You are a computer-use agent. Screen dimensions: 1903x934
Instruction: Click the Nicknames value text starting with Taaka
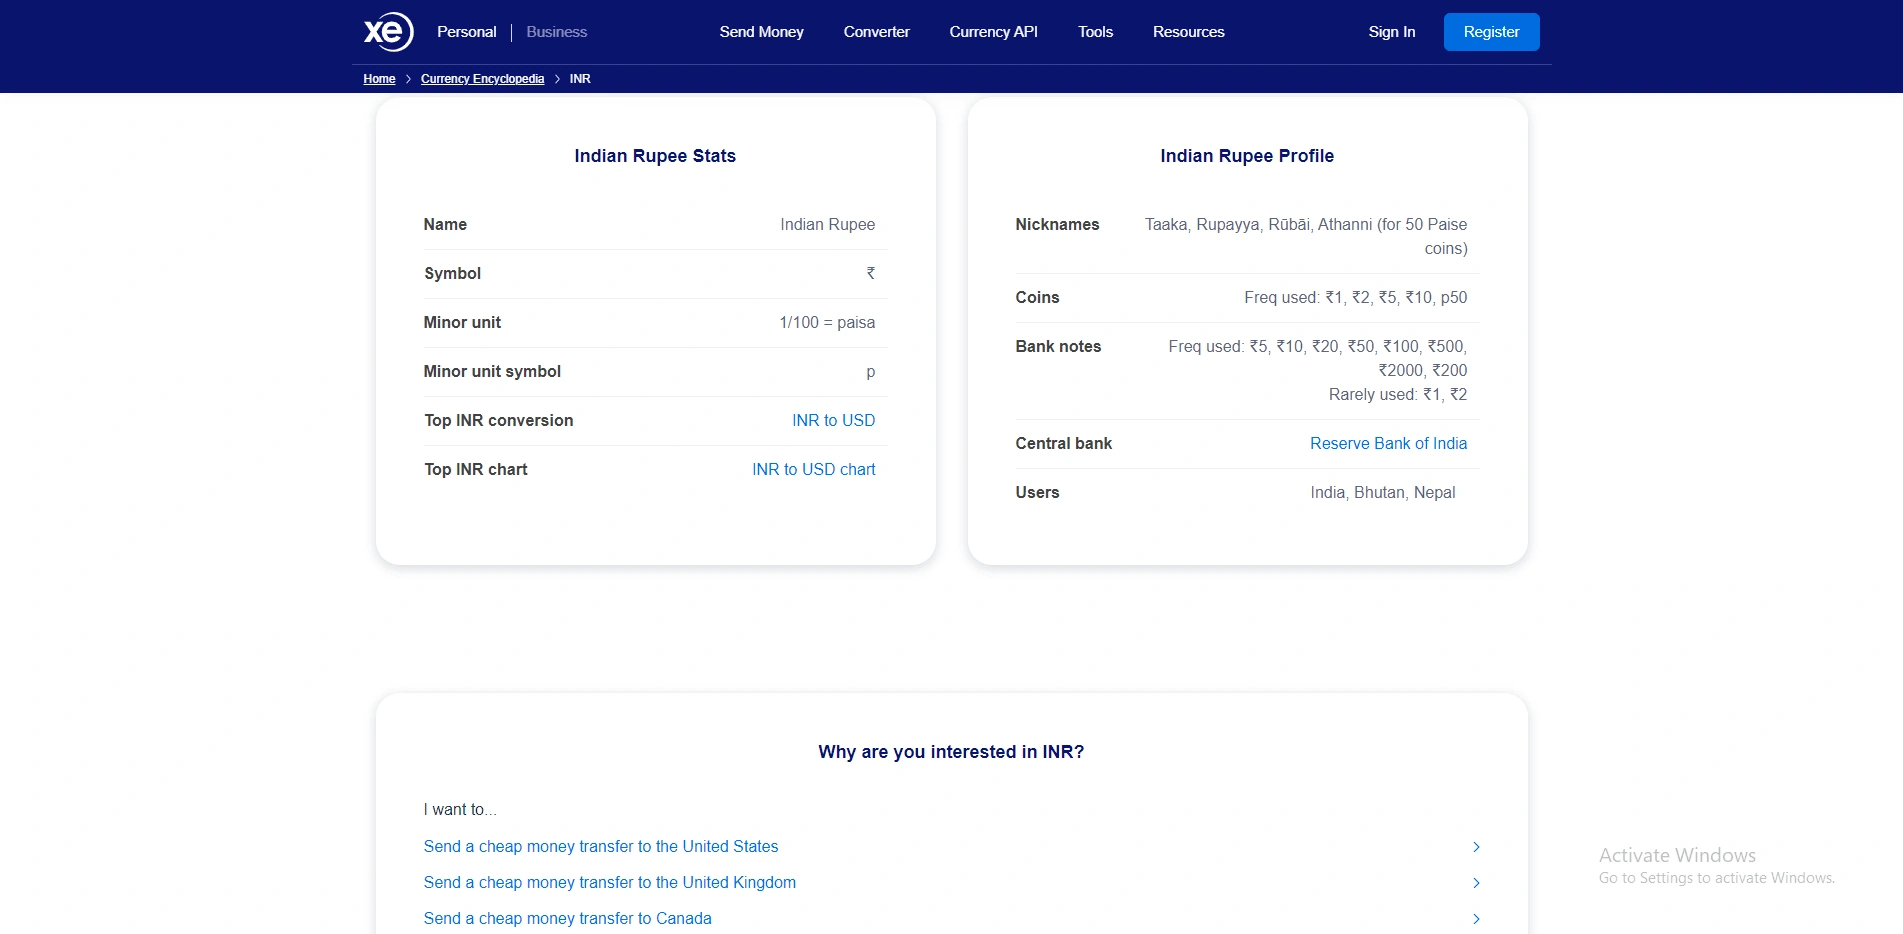[1306, 237]
